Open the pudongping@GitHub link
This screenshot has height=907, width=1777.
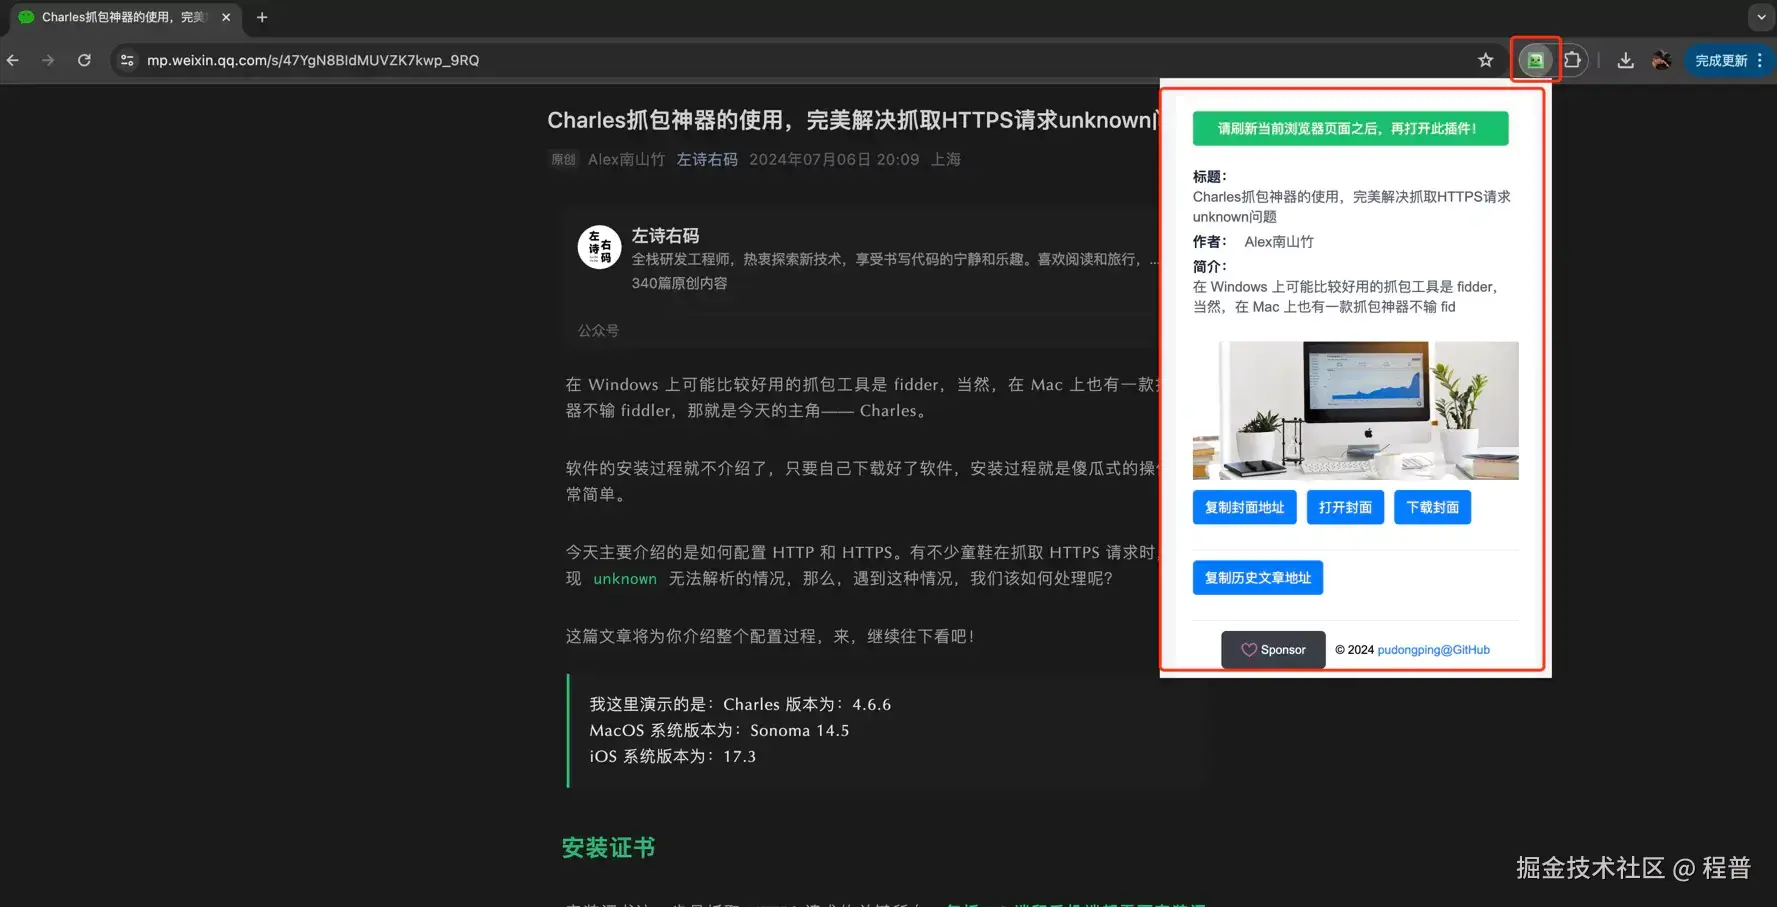(x=1433, y=649)
